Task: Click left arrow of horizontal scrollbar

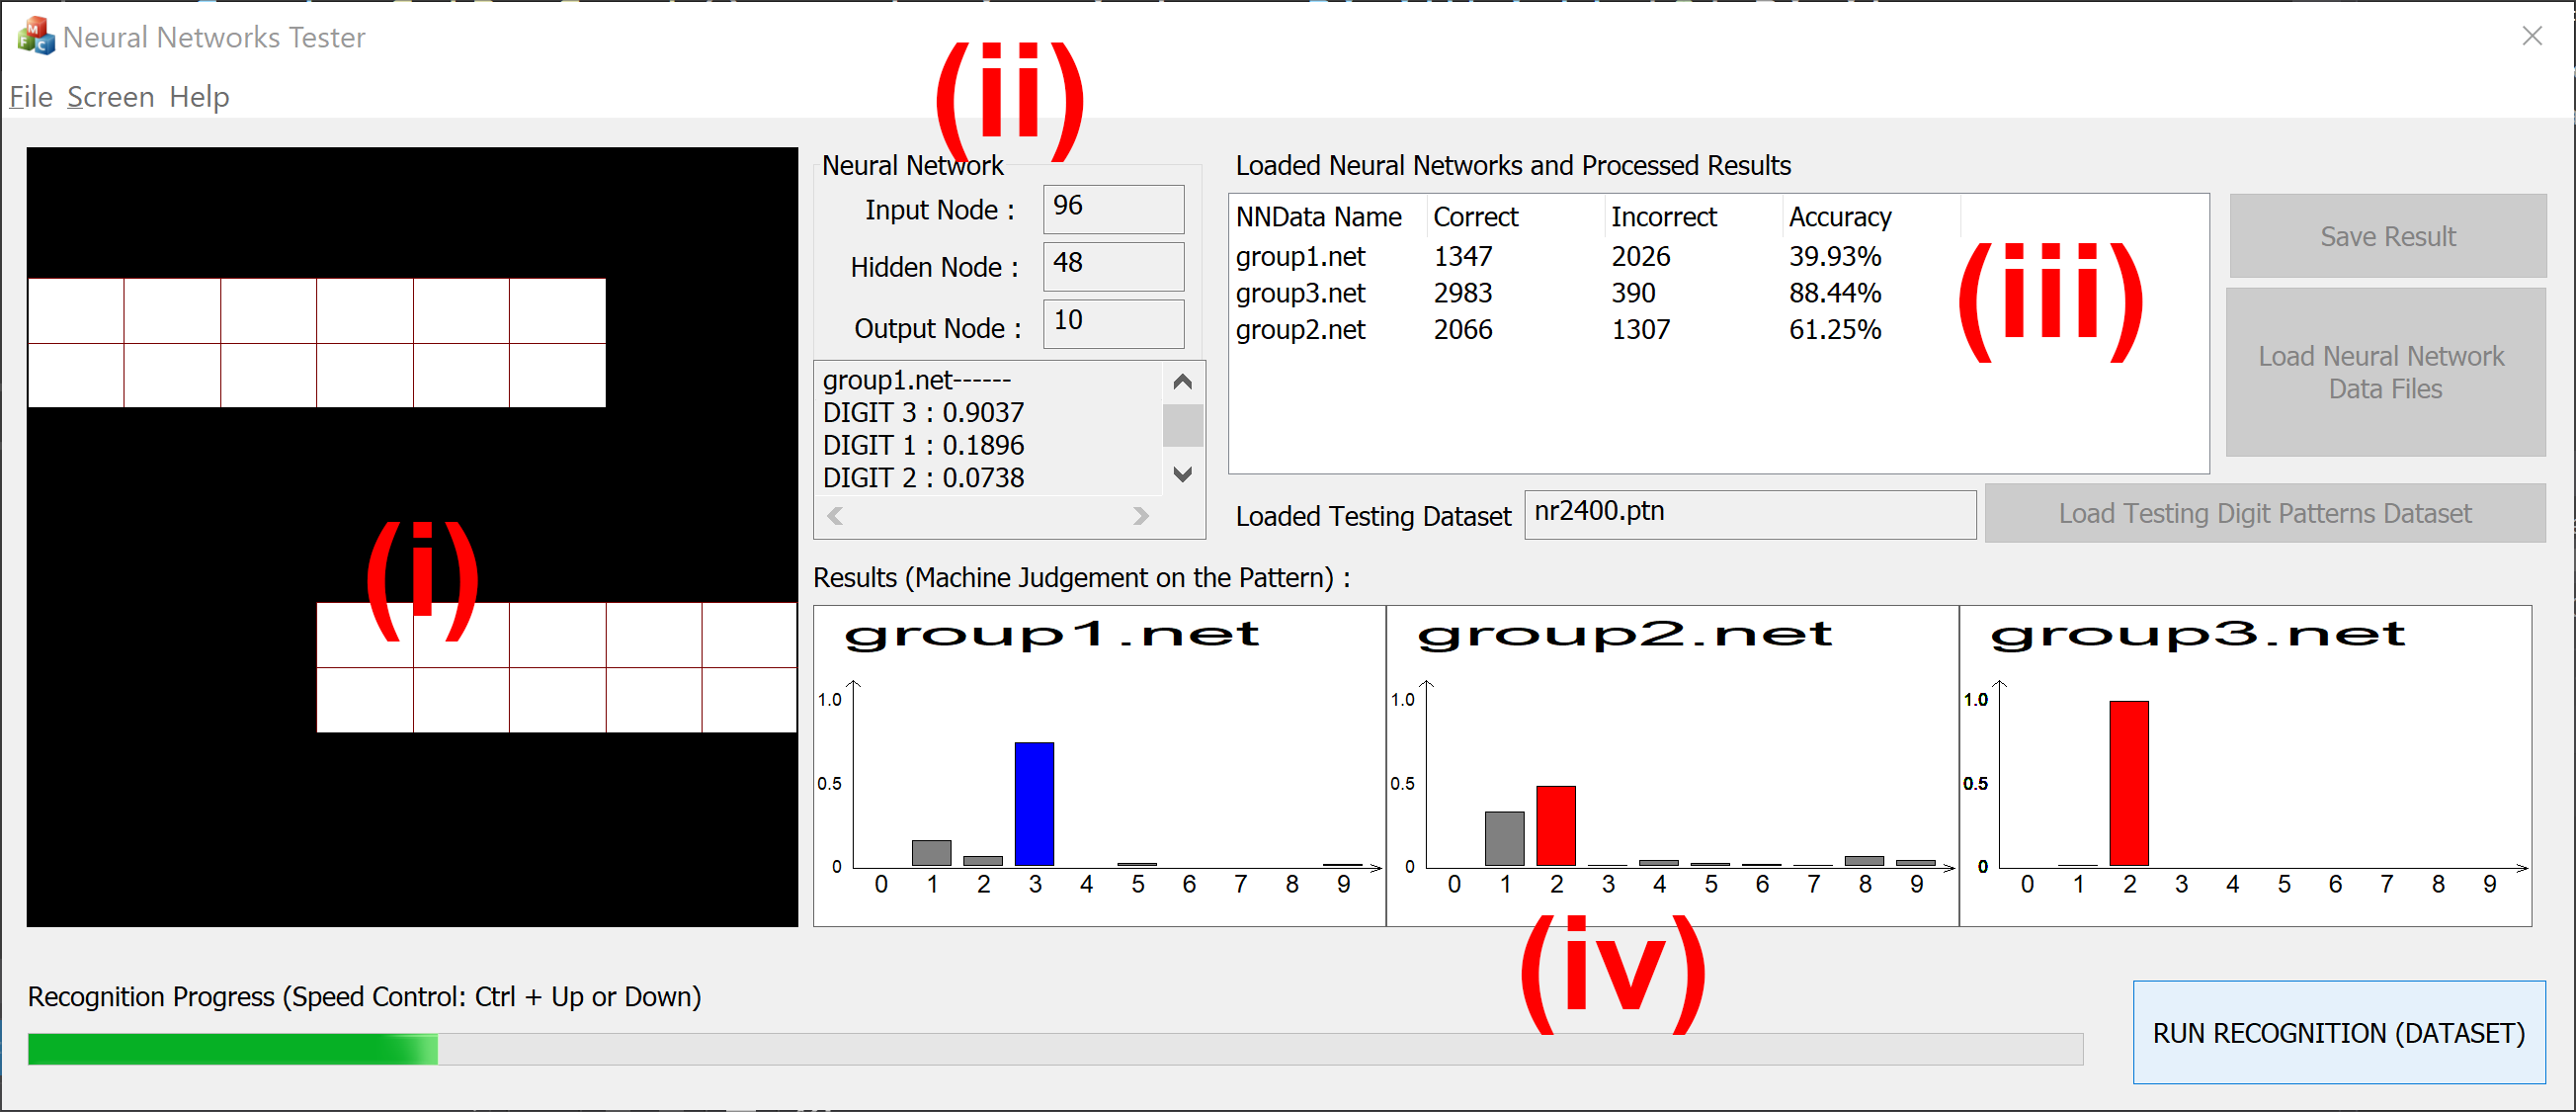Action: pos(836,516)
